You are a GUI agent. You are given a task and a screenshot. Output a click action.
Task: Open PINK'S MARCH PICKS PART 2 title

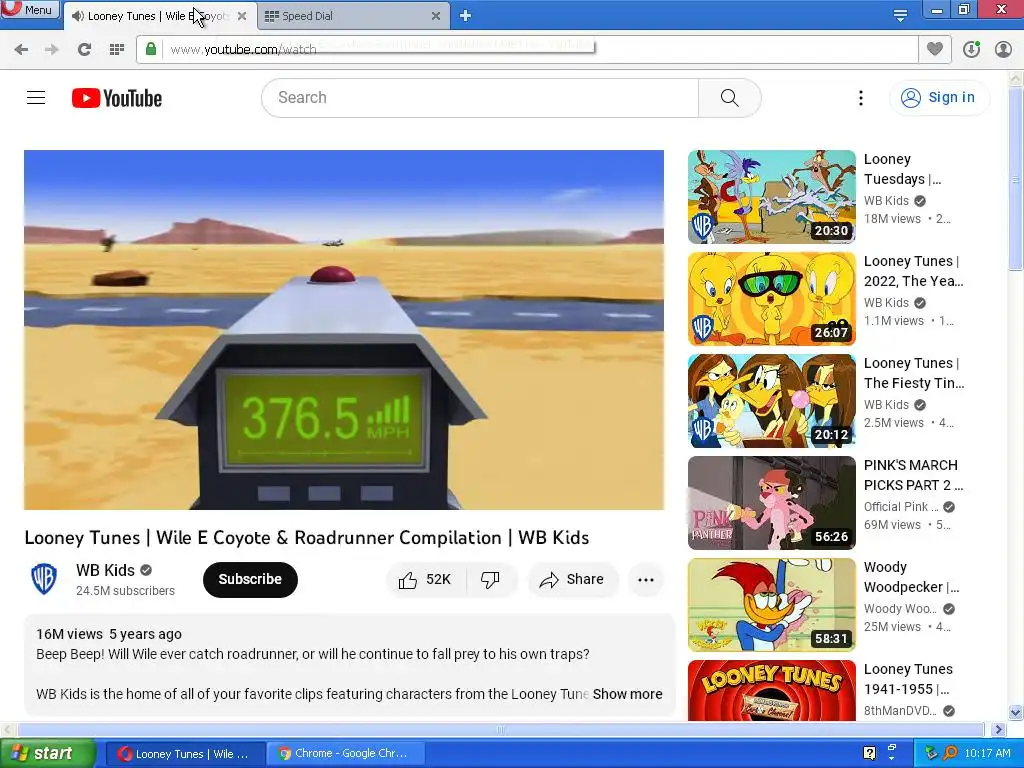913,475
